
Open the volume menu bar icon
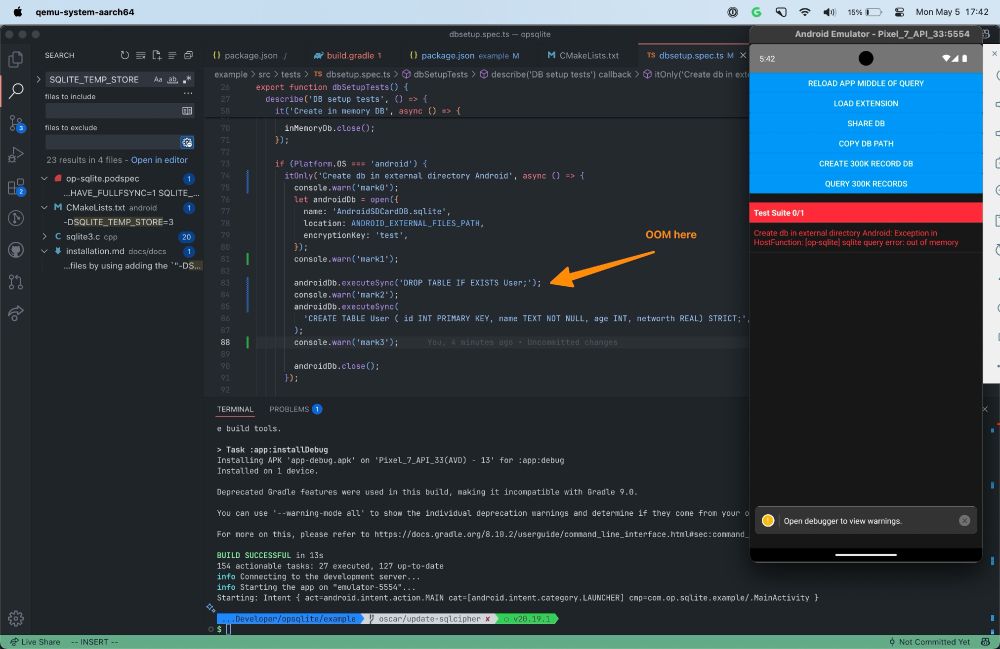829,11
